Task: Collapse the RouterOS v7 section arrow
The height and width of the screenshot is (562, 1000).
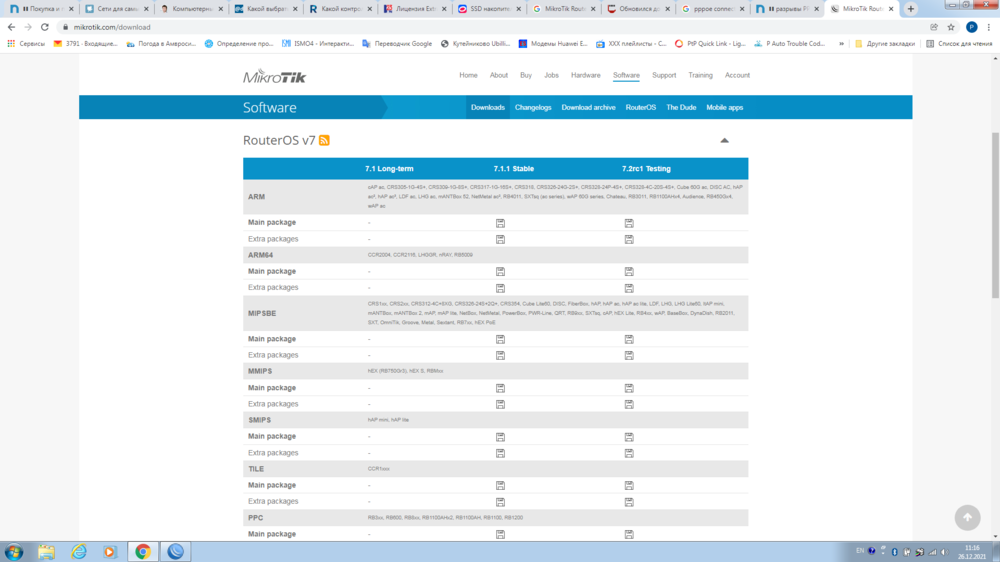Action: pos(725,141)
